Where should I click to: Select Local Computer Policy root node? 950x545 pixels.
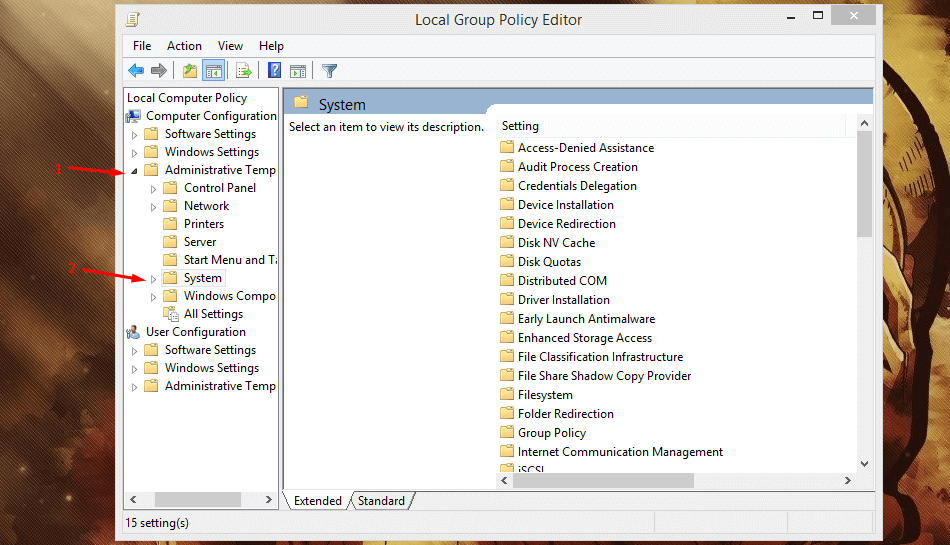(187, 97)
